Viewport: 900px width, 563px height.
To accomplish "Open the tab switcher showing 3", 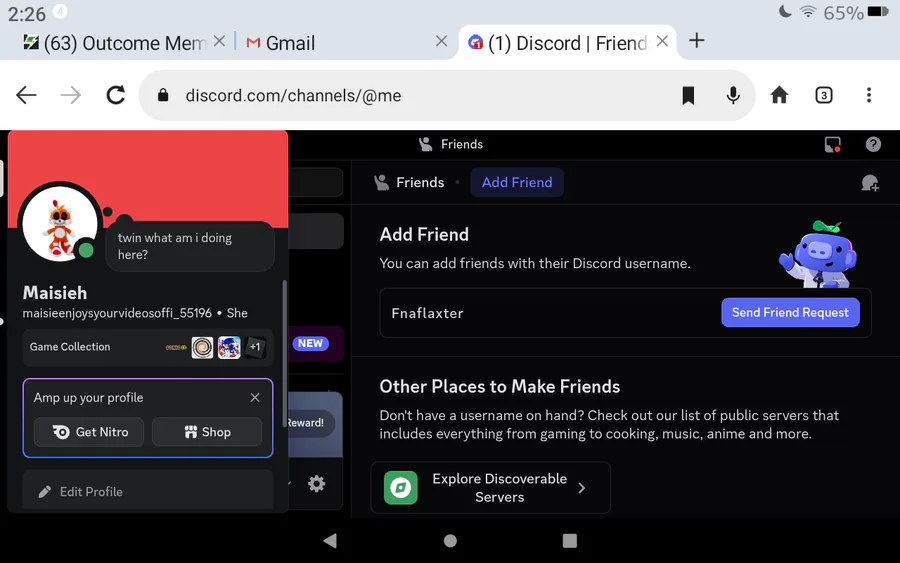I will click(x=824, y=95).
